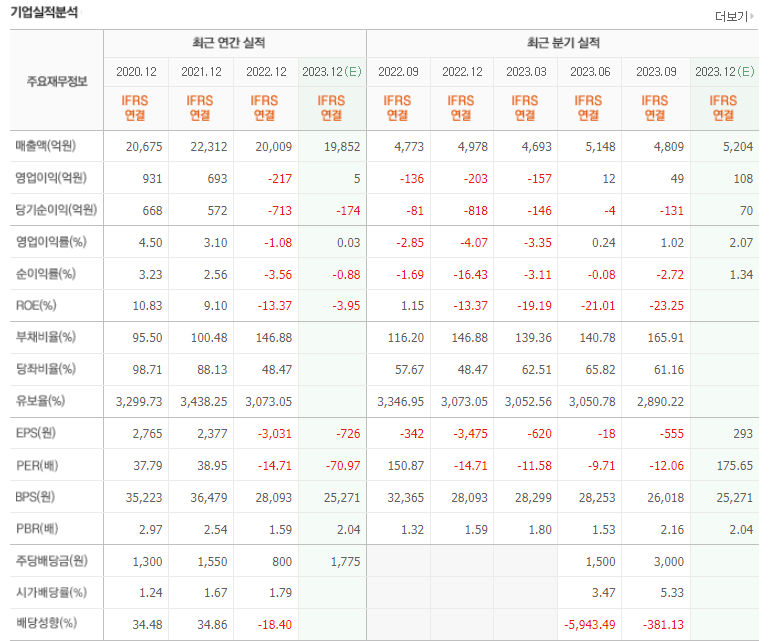Viewport: 773px width, 641px height.
Task: Click the estimated sales value 19,852
Action: 342,147
